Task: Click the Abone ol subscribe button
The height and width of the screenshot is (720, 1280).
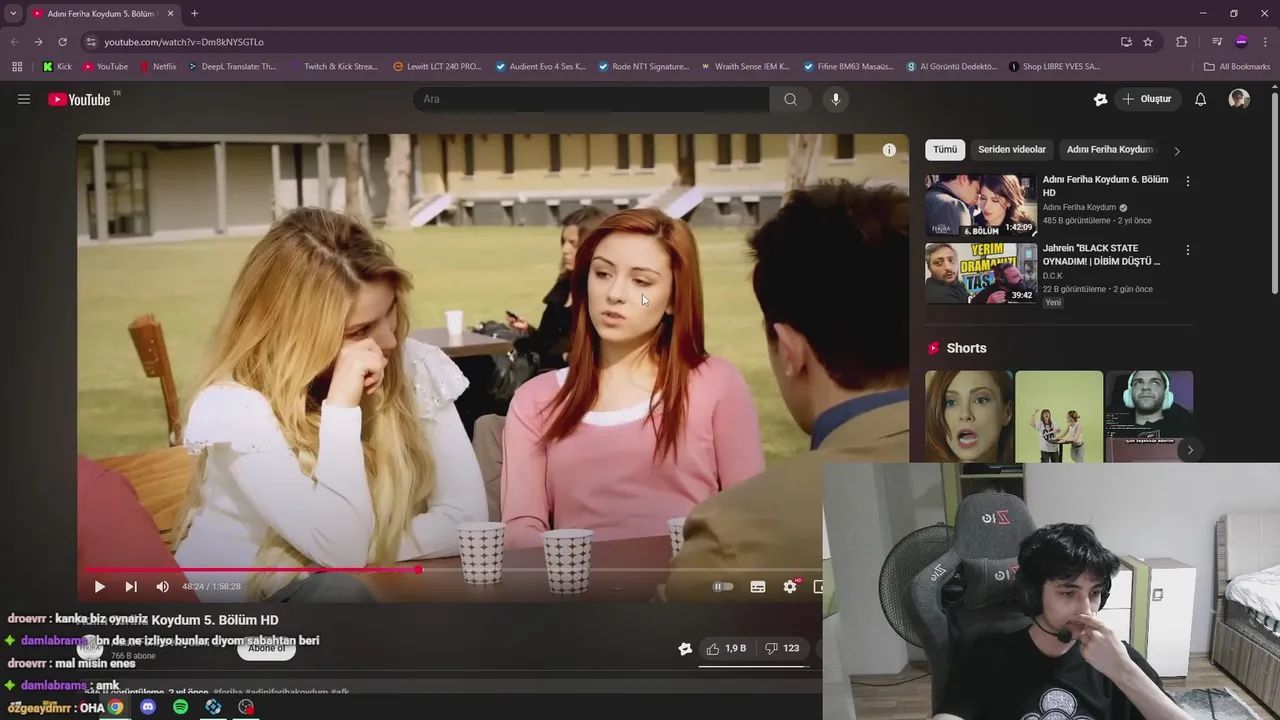Action: (266, 649)
